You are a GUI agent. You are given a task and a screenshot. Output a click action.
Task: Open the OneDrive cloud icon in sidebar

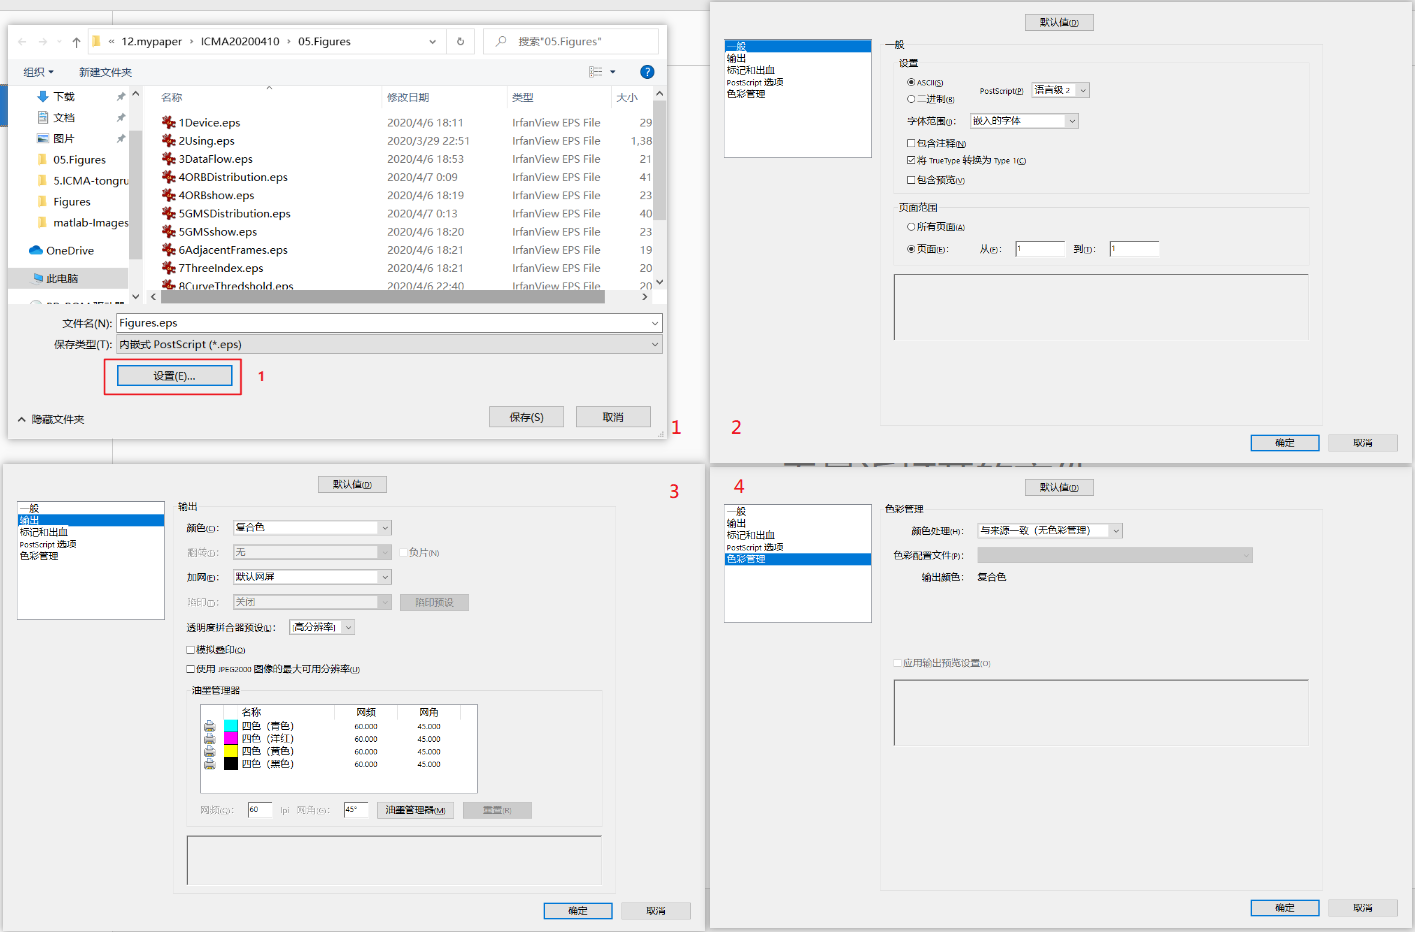point(36,250)
